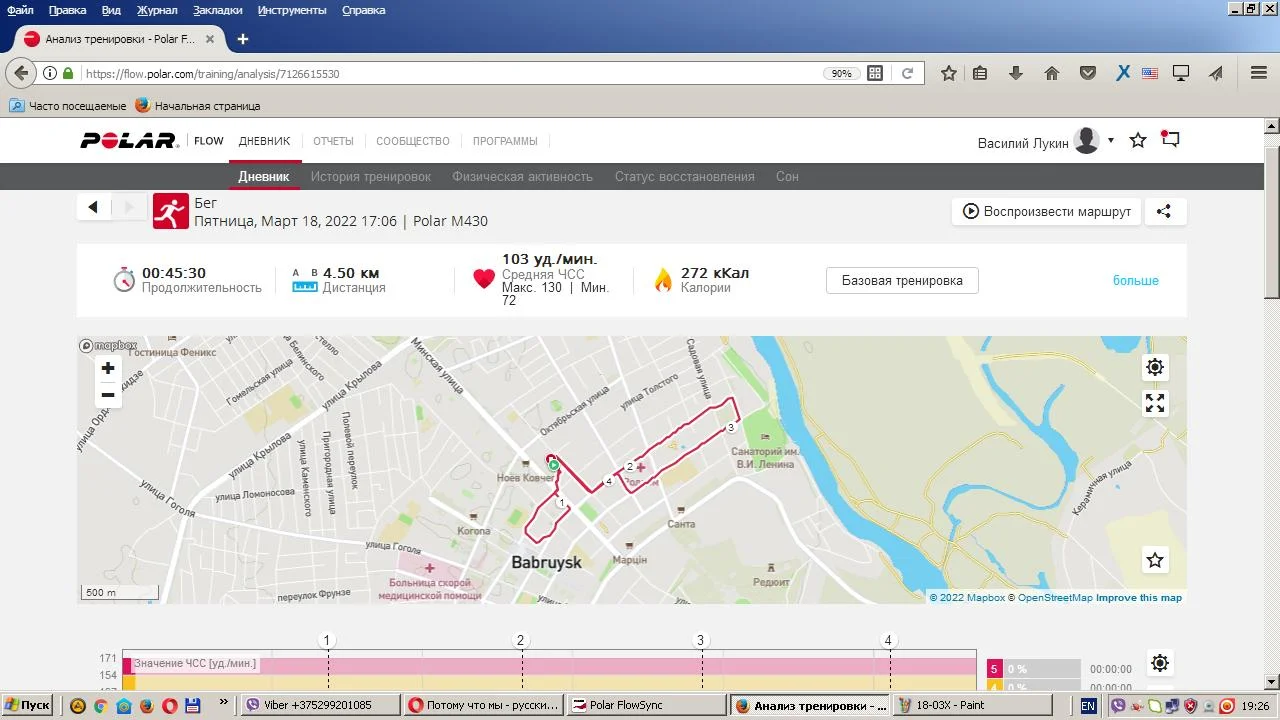1280x720 pixels.
Task: Open the История тренировок sub-tab
Action: 371,177
